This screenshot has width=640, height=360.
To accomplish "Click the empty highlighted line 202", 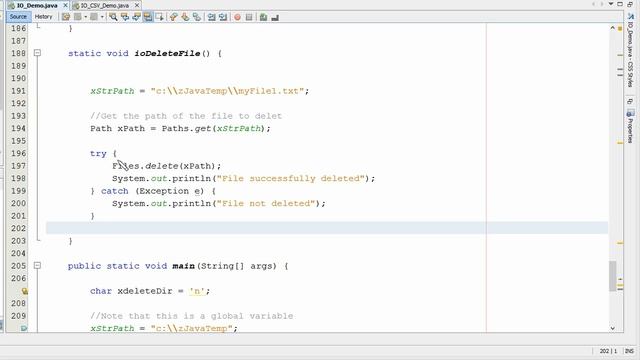I will [x=327, y=228].
